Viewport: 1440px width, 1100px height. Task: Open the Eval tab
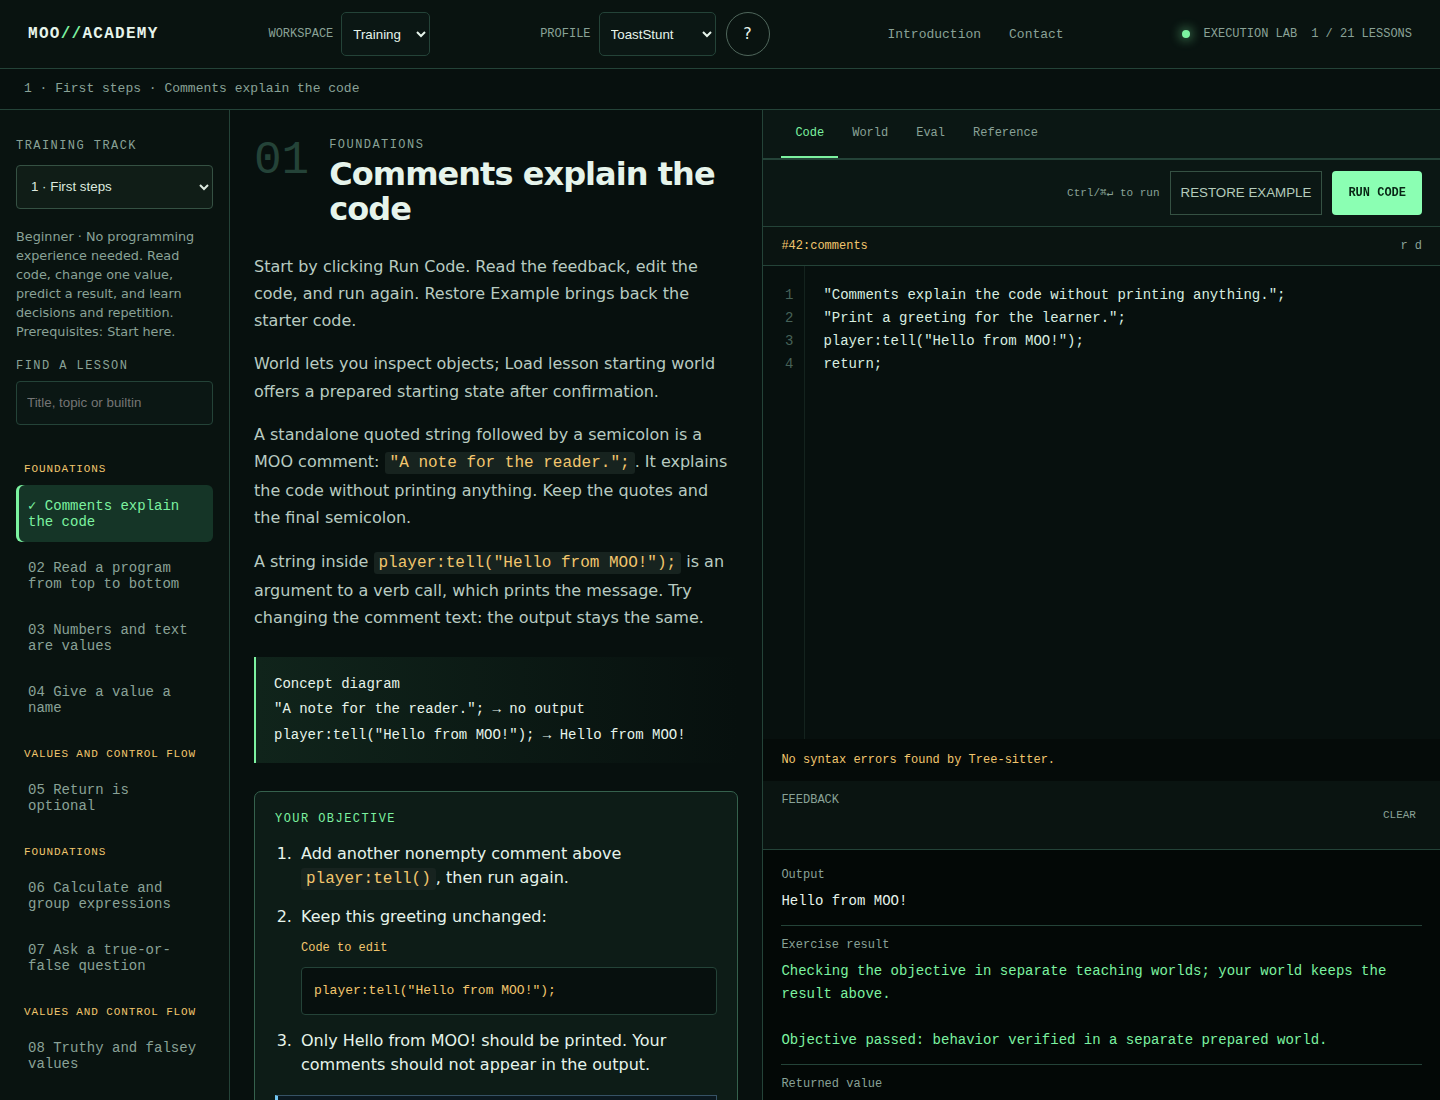pos(930,133)
